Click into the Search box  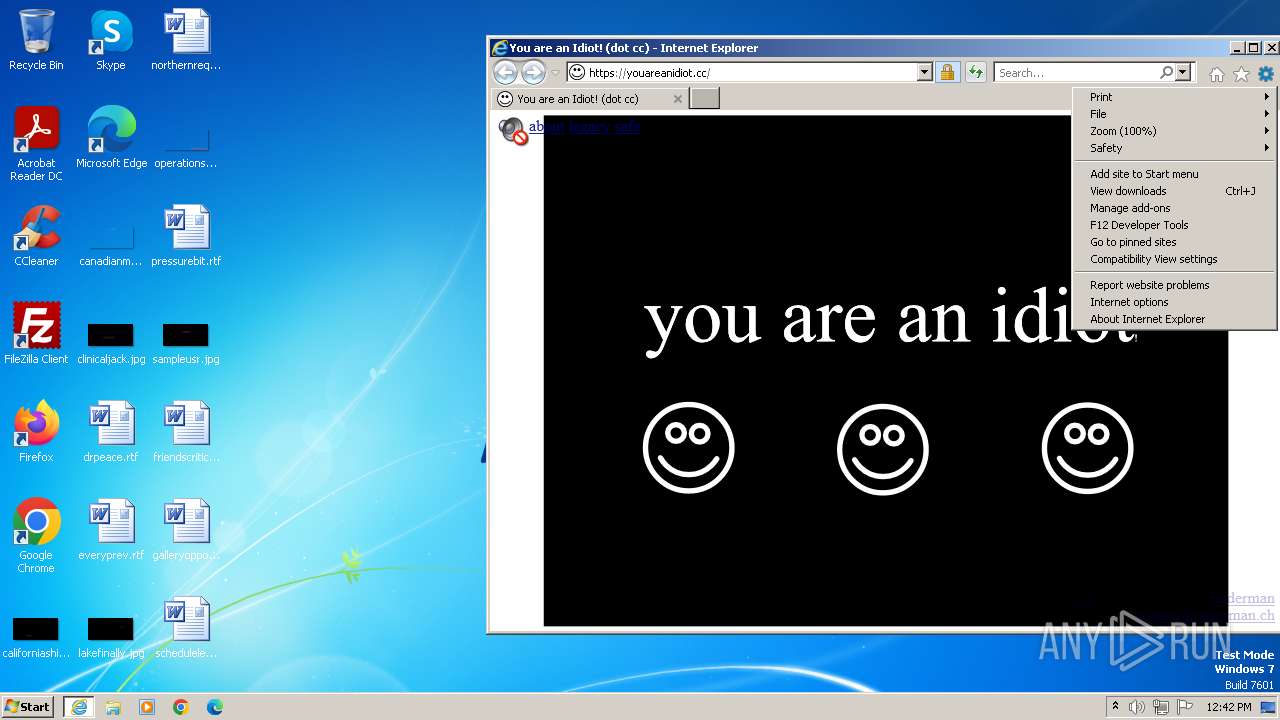(x=1077, y=72)
